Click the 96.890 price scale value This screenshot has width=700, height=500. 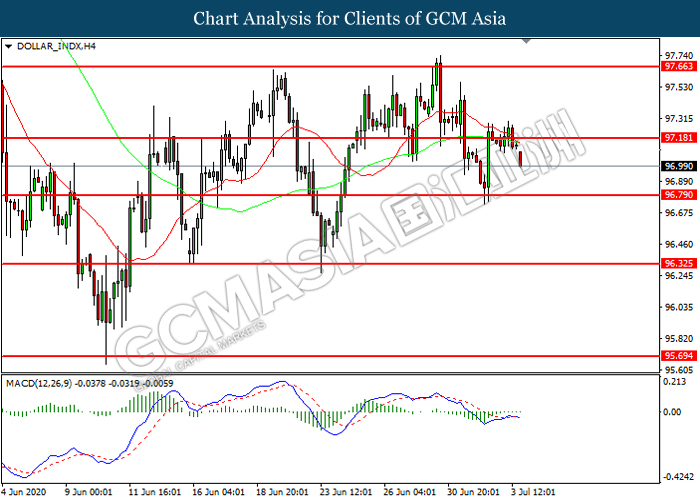679,182
